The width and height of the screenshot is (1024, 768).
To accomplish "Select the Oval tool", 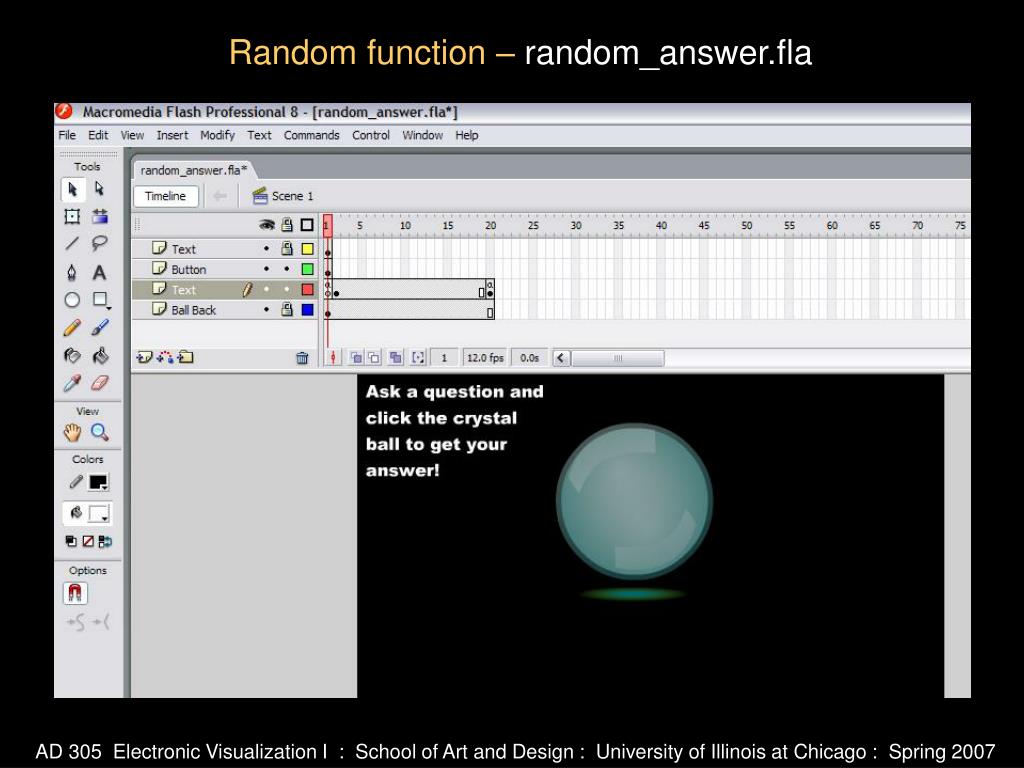I will [73, 299].
